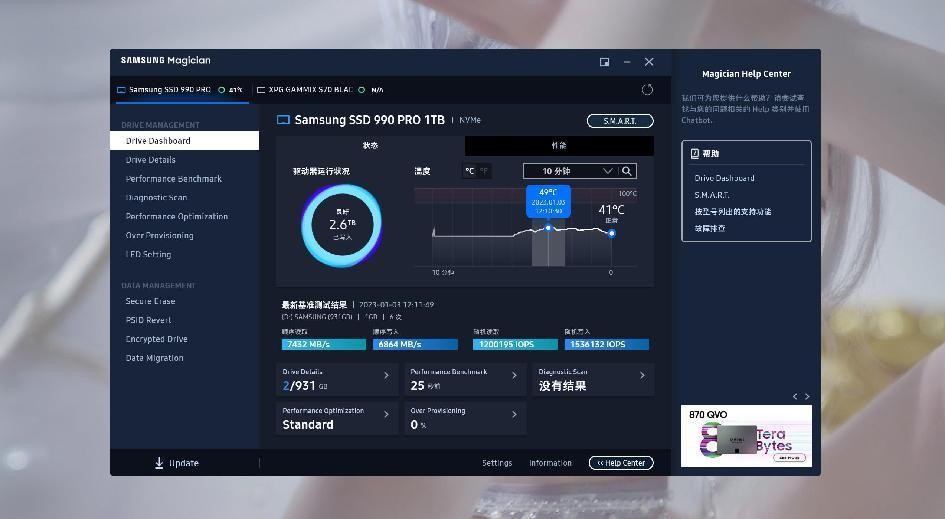Viewport: 945px width, 519px height.
Task: Open S.M.A.R.T. help link
Action: tap(712, 195)
